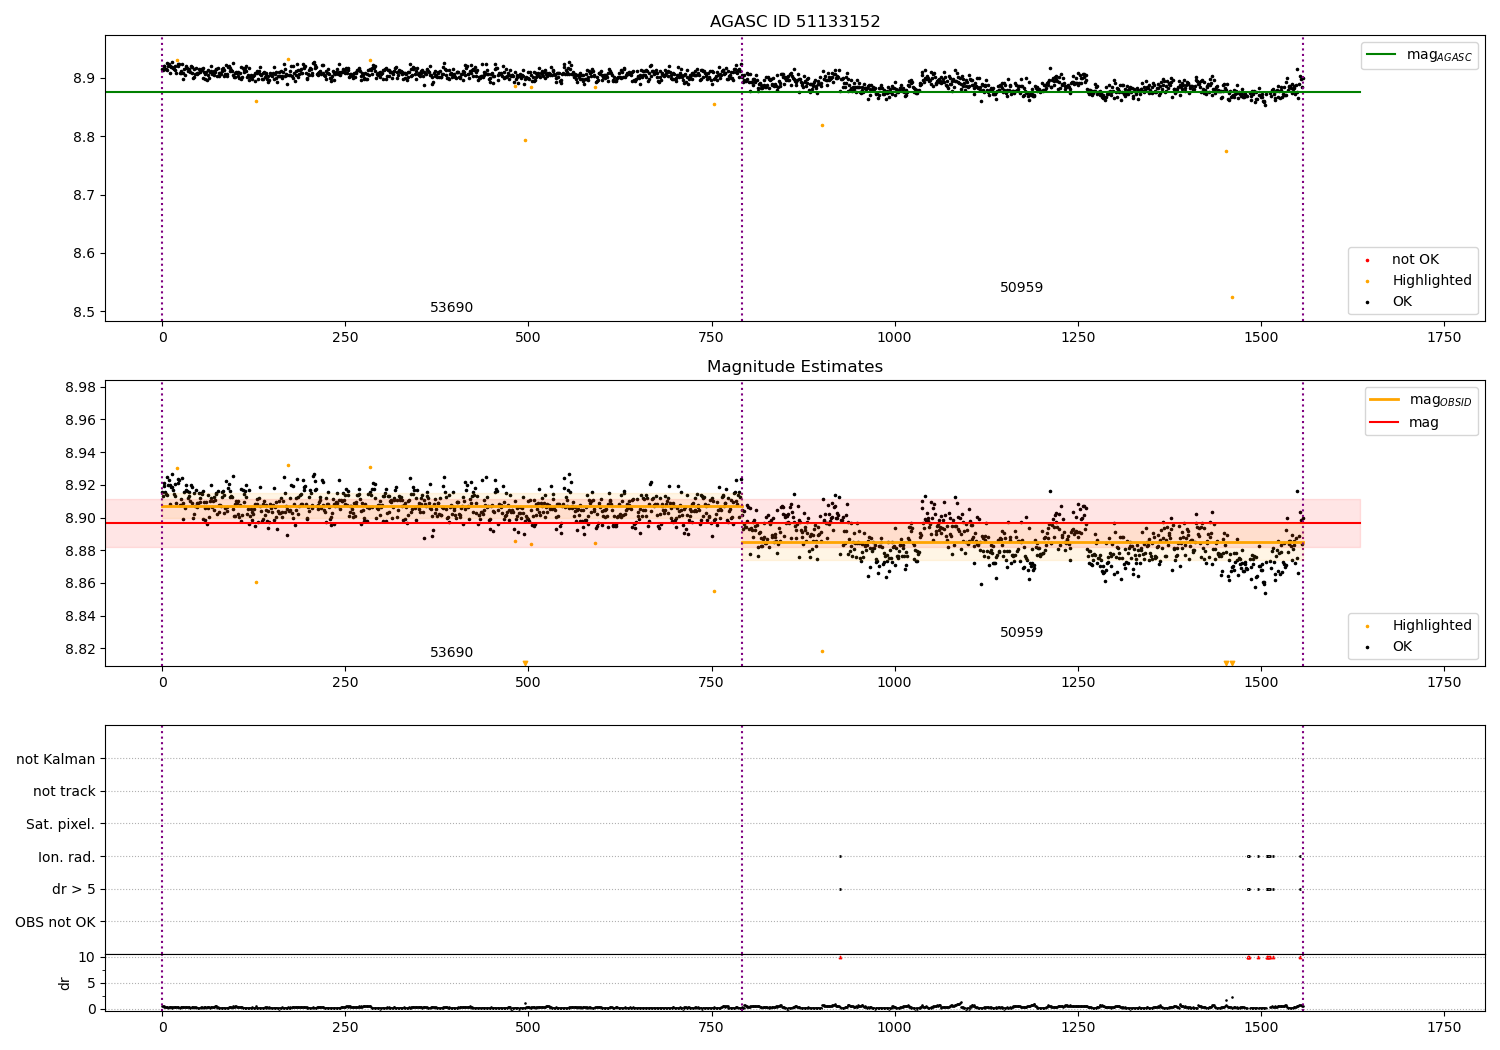
Task: Click the 8.8 tick on top plot
Action: pyautogui.click(x=84, y=137)
